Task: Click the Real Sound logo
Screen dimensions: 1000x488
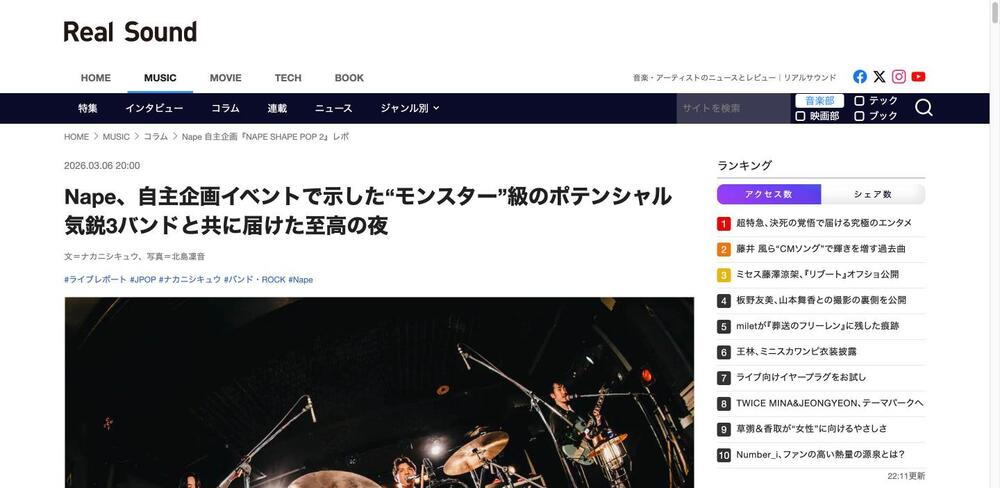Action: [x=130, y=31]
